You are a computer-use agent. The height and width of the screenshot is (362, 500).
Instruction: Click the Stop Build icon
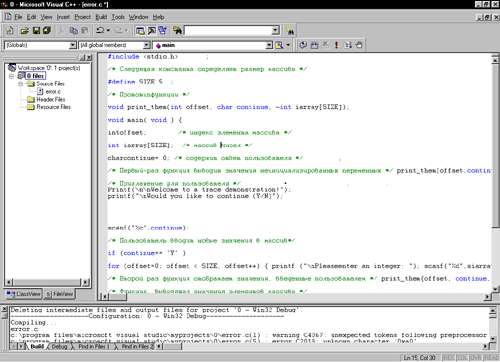point(325,45)
